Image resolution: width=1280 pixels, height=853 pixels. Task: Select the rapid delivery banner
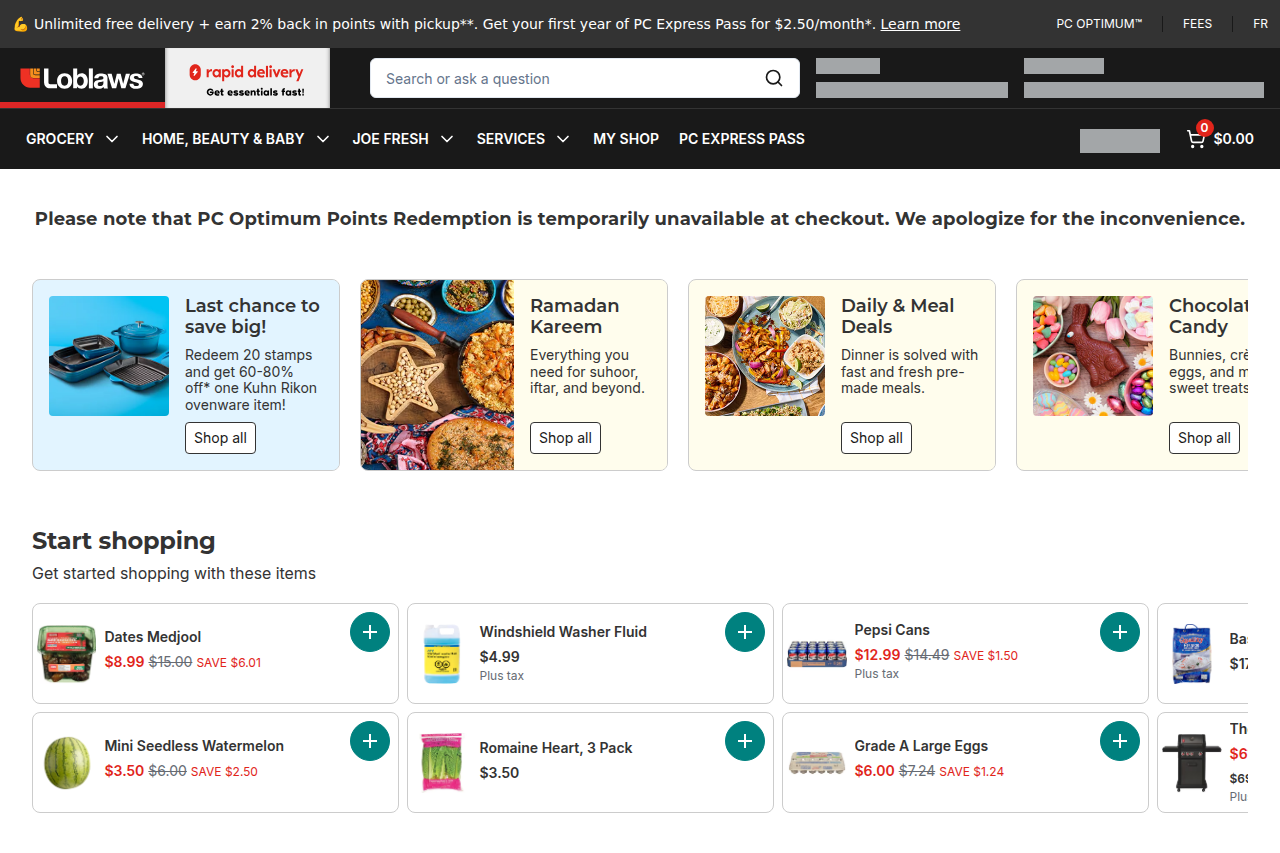tap(247, 77)
